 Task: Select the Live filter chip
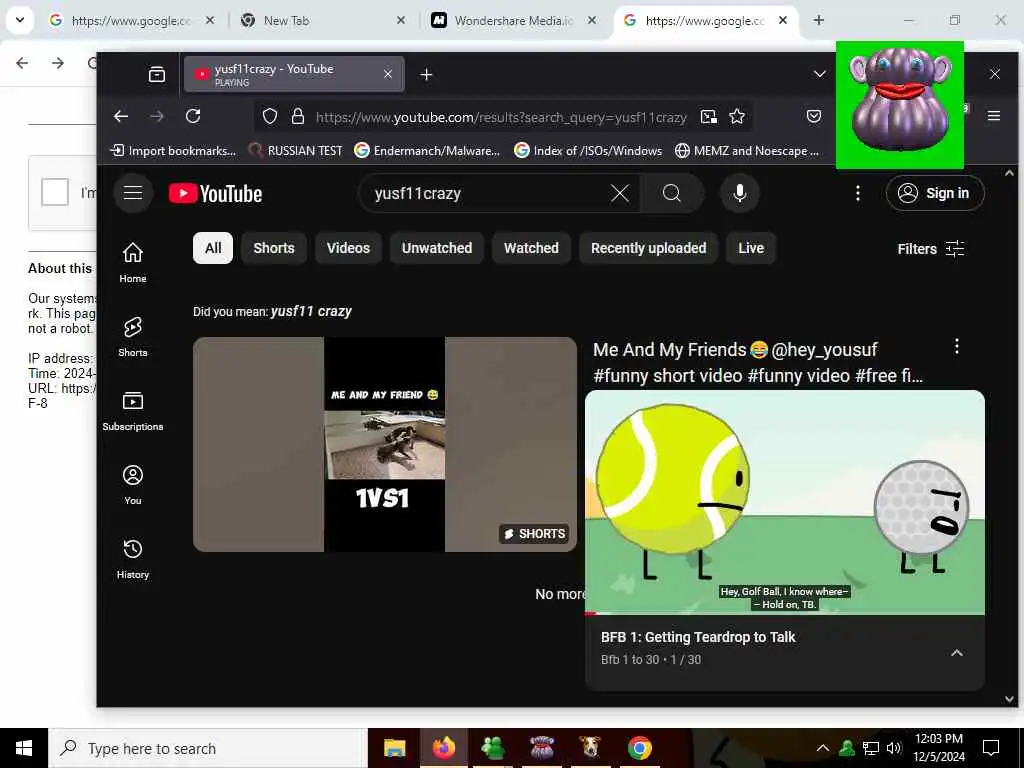click(751, 248)
